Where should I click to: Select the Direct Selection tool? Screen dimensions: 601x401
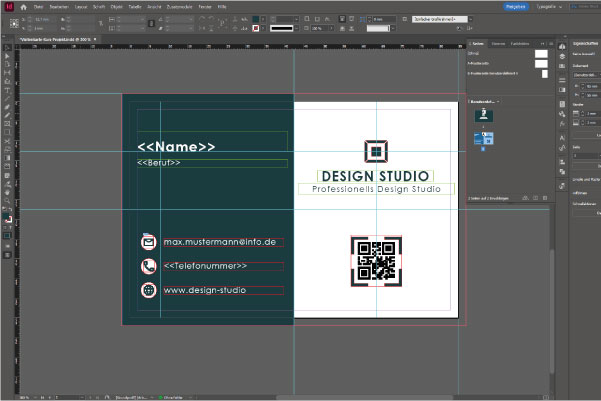click(x=7, y=56)
